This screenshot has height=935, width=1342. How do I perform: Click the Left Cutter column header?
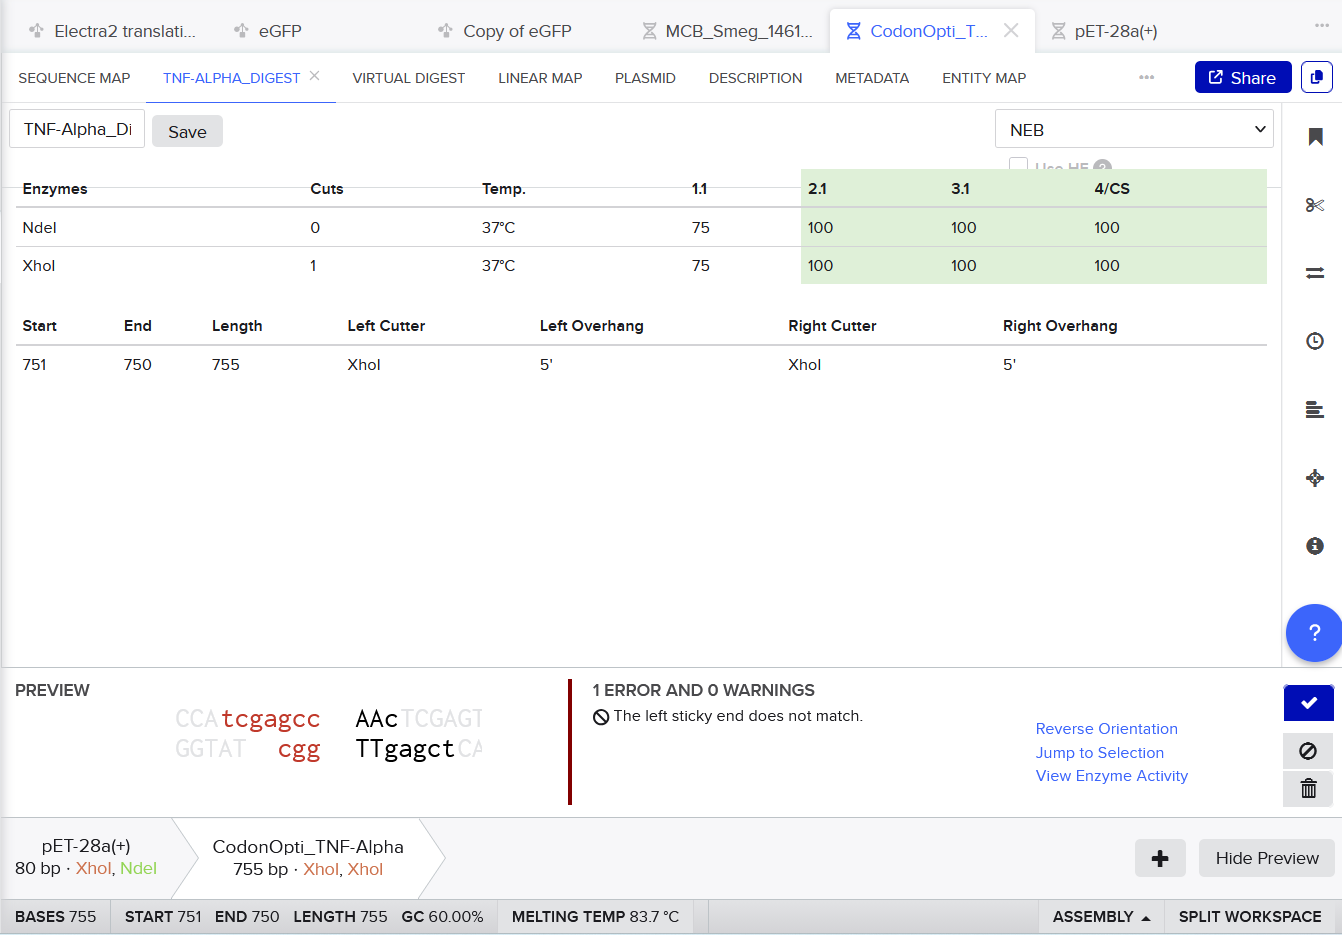tap(386, 326)
